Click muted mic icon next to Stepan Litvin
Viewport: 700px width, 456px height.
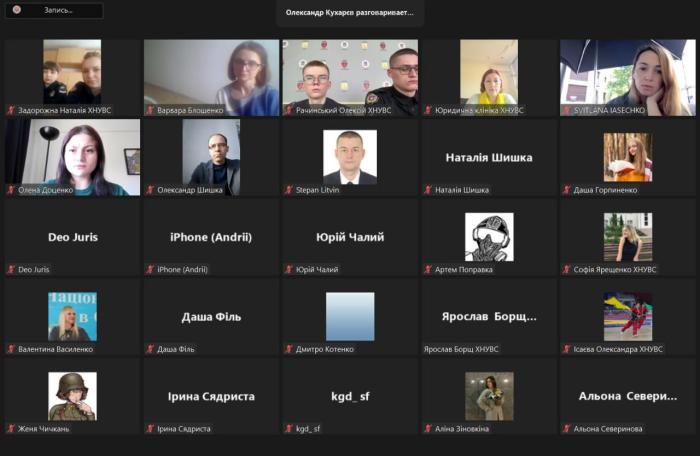pyautogui.click(x=289, y=190)
